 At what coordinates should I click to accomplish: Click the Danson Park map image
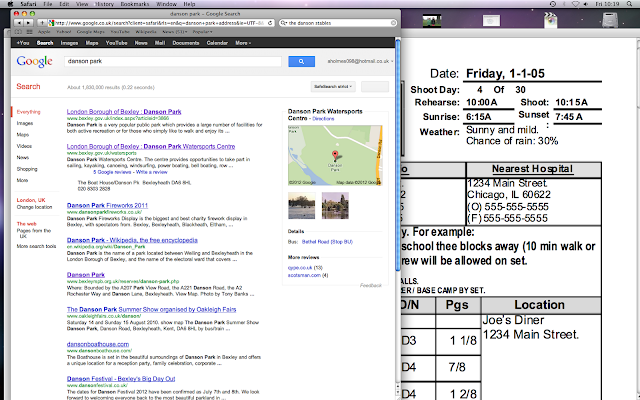pyautogui.click(x=335, y=156)
